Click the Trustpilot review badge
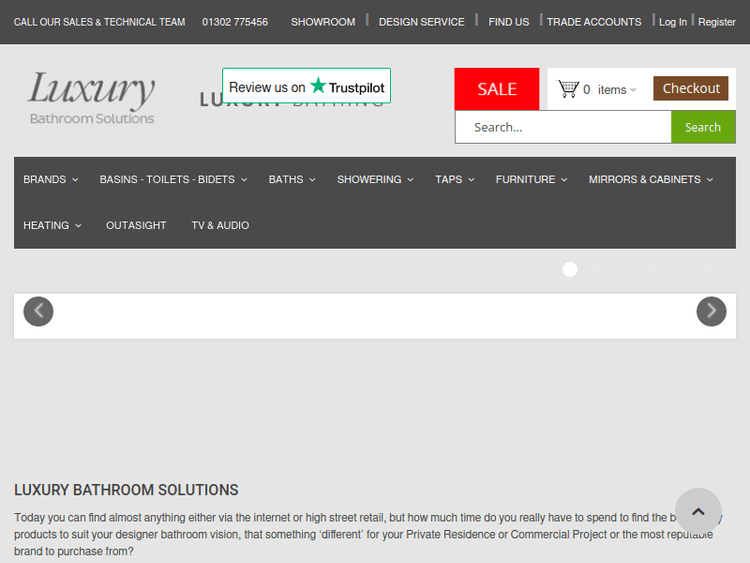The image size is (750, 563). [x=306, y=87]
